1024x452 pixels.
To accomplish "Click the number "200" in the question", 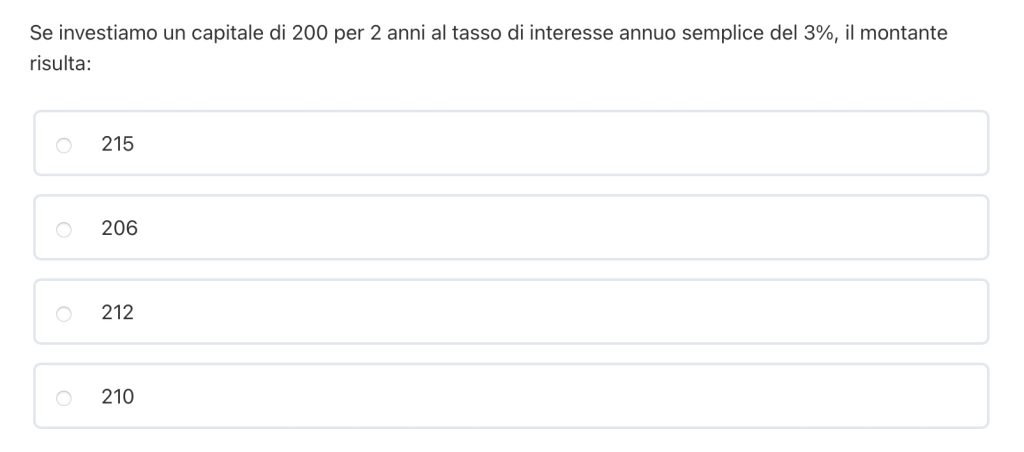I will (x=310, y=33).
